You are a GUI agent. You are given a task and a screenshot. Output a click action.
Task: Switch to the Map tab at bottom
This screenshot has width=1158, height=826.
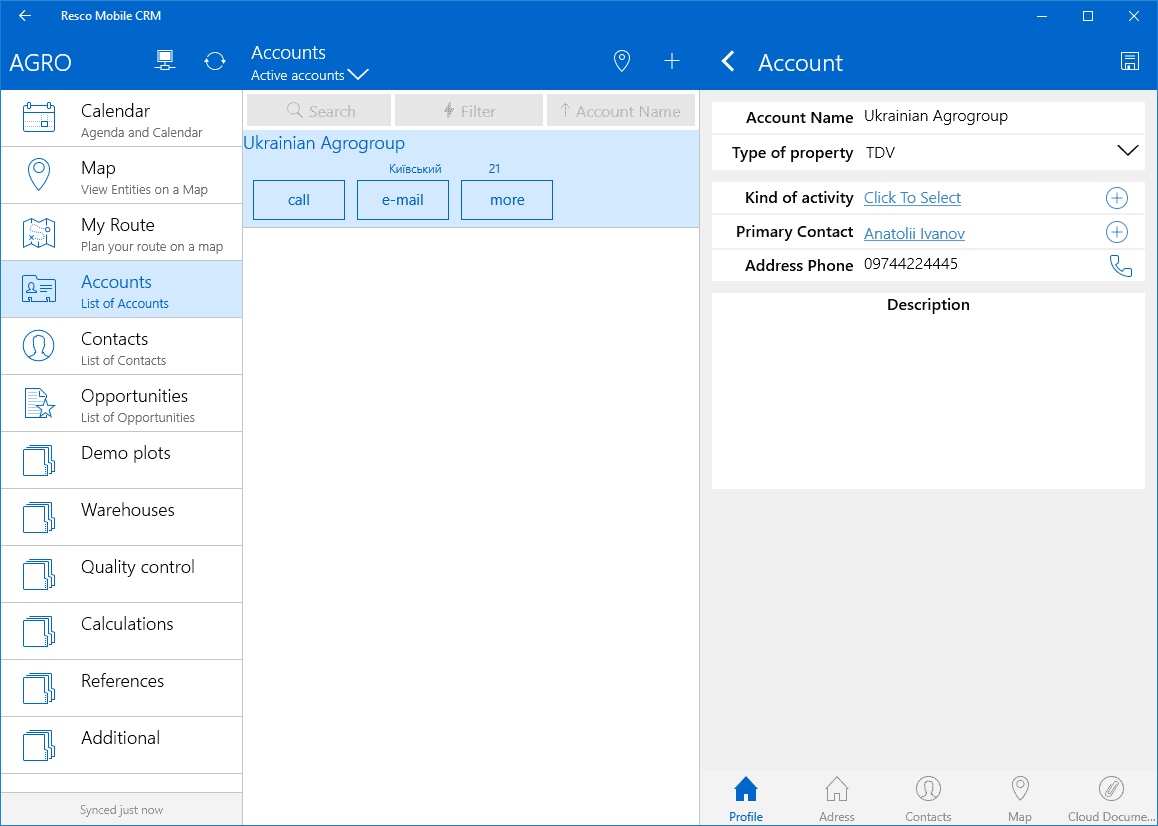(1020, 799)
